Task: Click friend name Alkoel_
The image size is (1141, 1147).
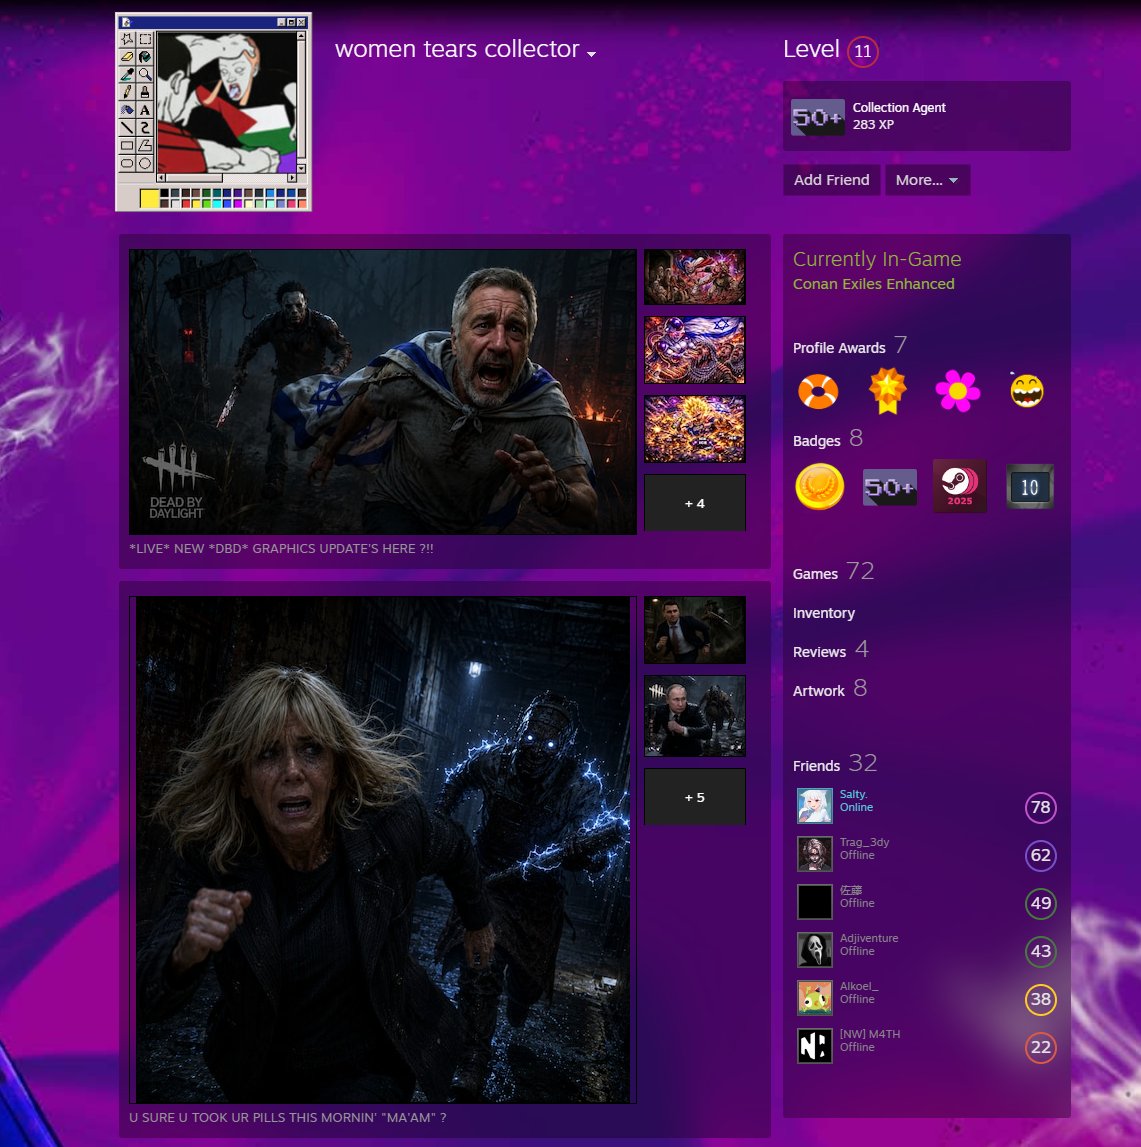Action: coord(859,986)
